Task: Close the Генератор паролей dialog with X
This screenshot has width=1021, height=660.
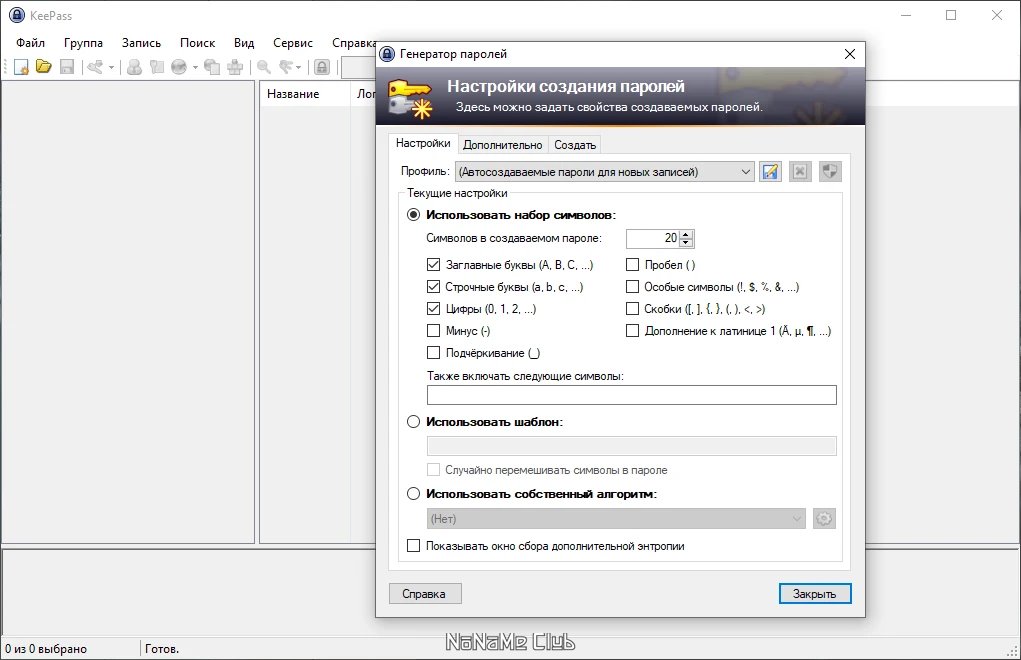Action: click(x=850, y=54)
